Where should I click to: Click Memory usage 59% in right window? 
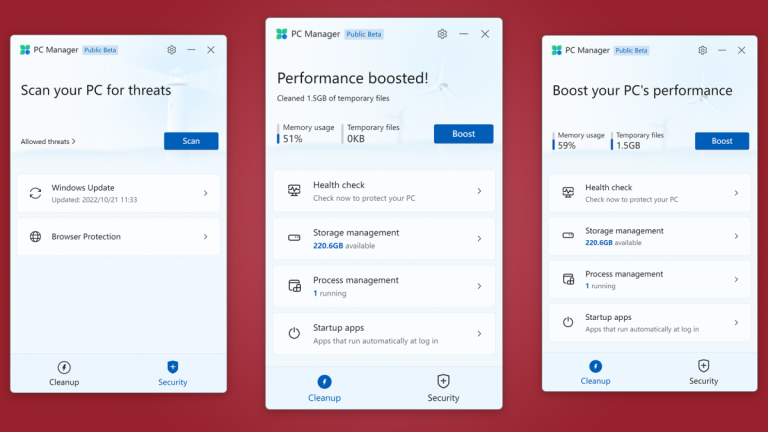(579, 141)
